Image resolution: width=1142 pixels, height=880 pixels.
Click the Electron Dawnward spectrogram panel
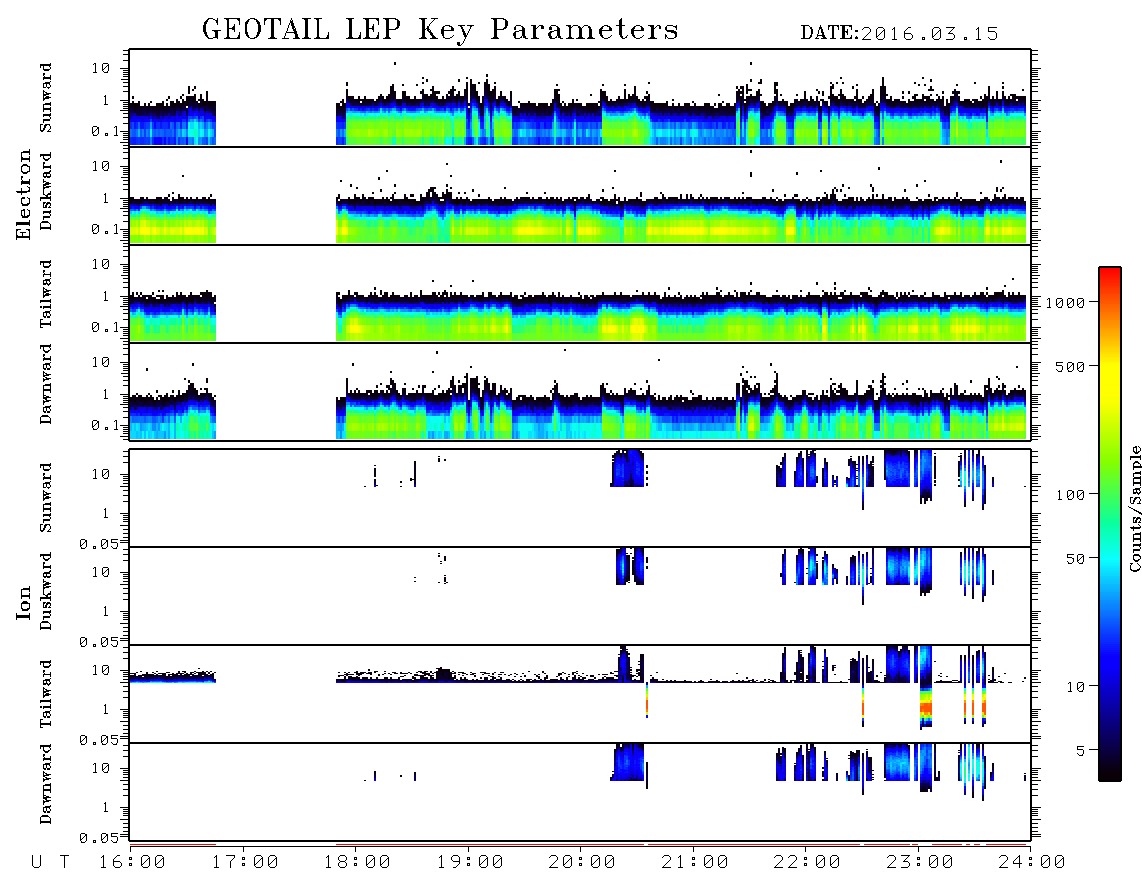pos(580,391)
